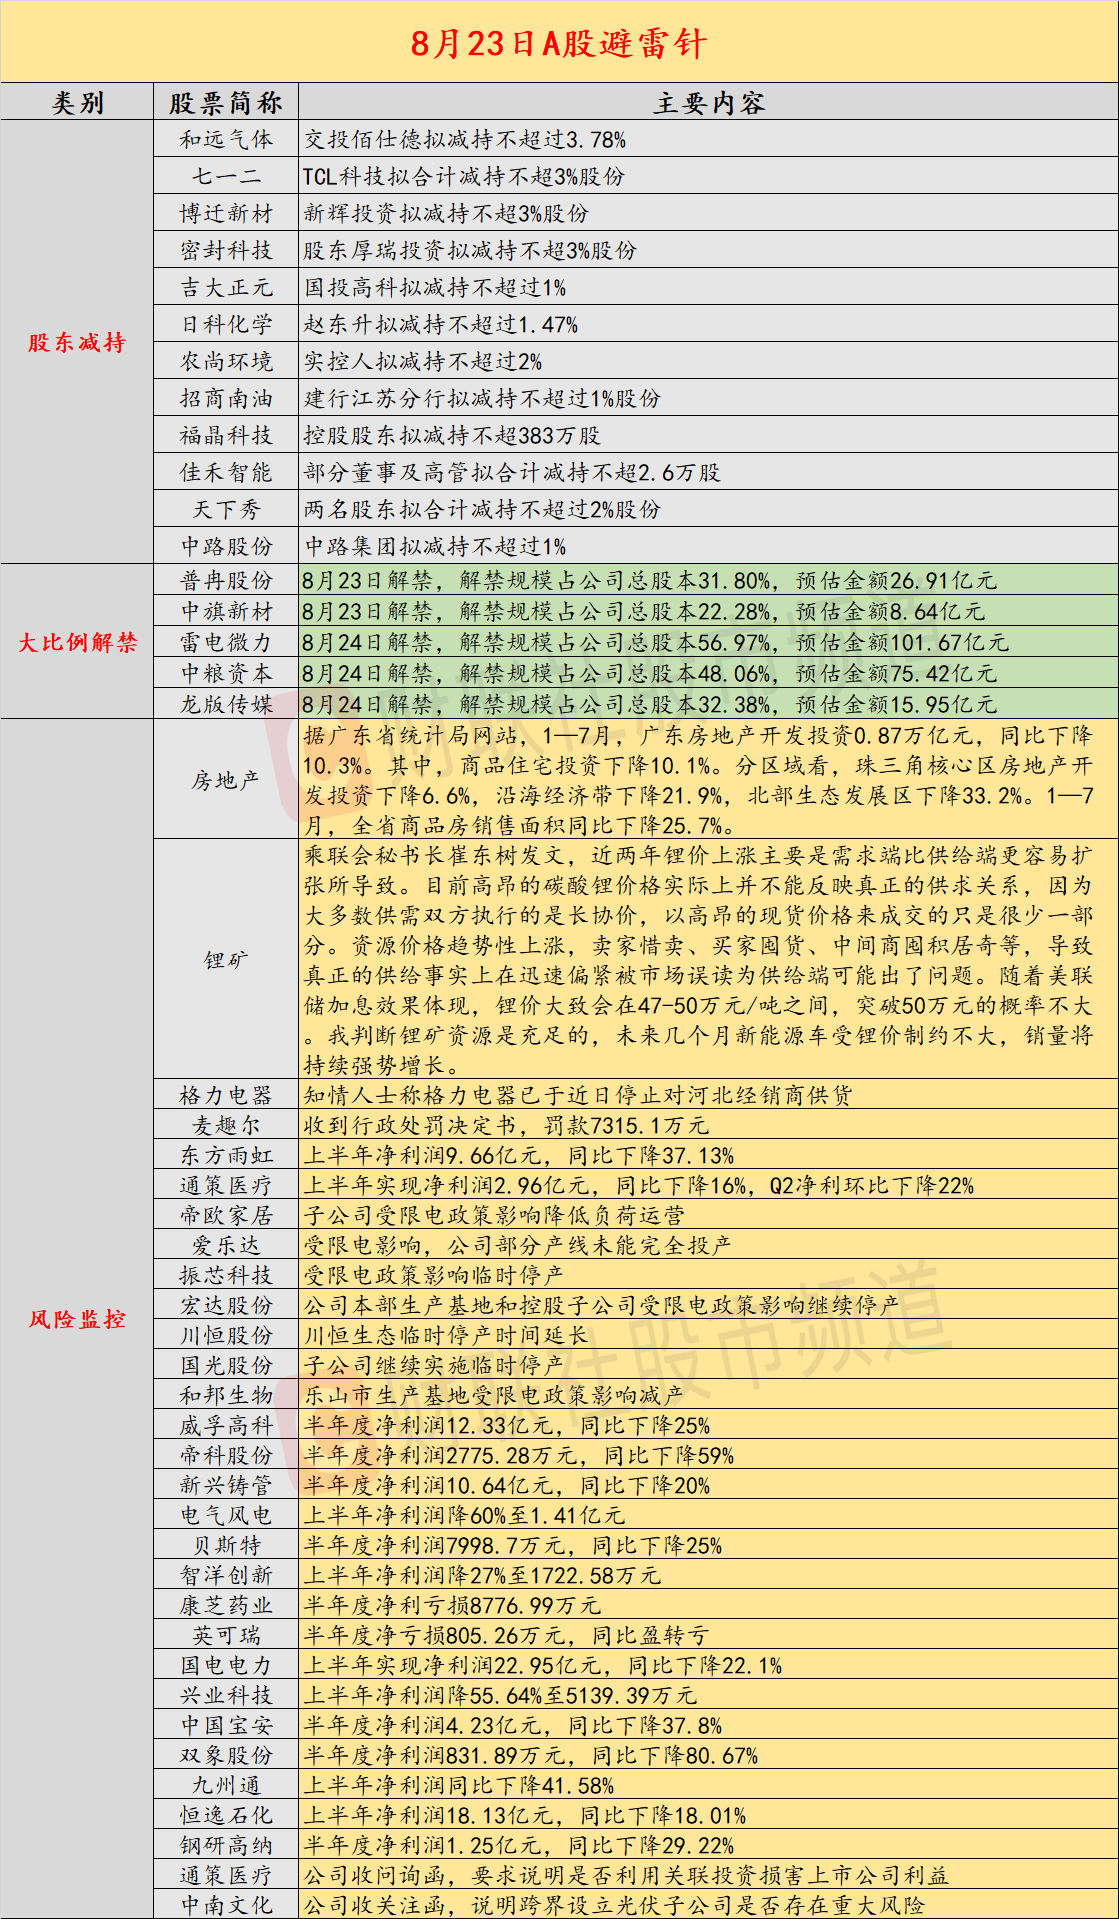This screenshot has width=1119, height=1919.
Task: Select stock name 和邦生物
Action: click(x=226, y=1396)
